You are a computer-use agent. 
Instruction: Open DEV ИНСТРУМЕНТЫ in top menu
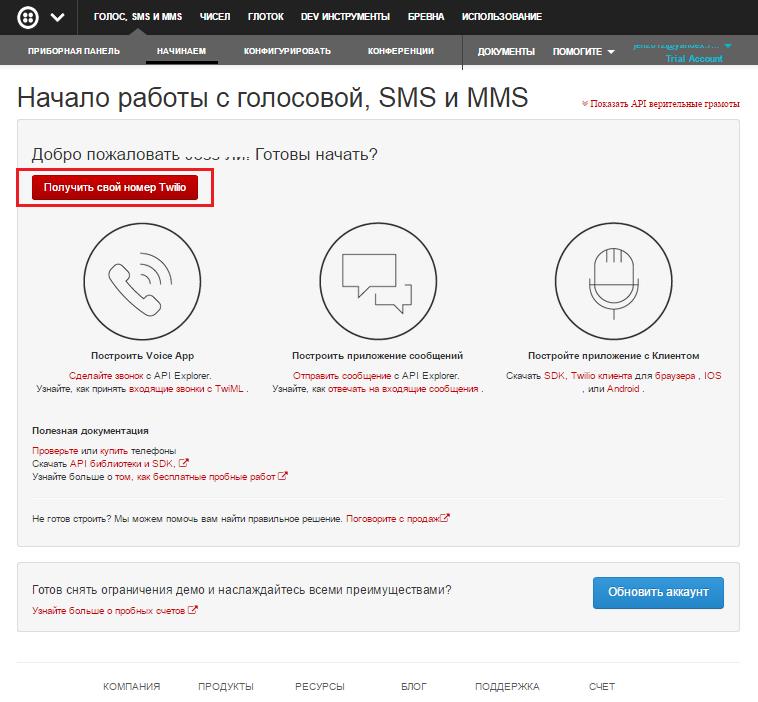coord(346,17)
